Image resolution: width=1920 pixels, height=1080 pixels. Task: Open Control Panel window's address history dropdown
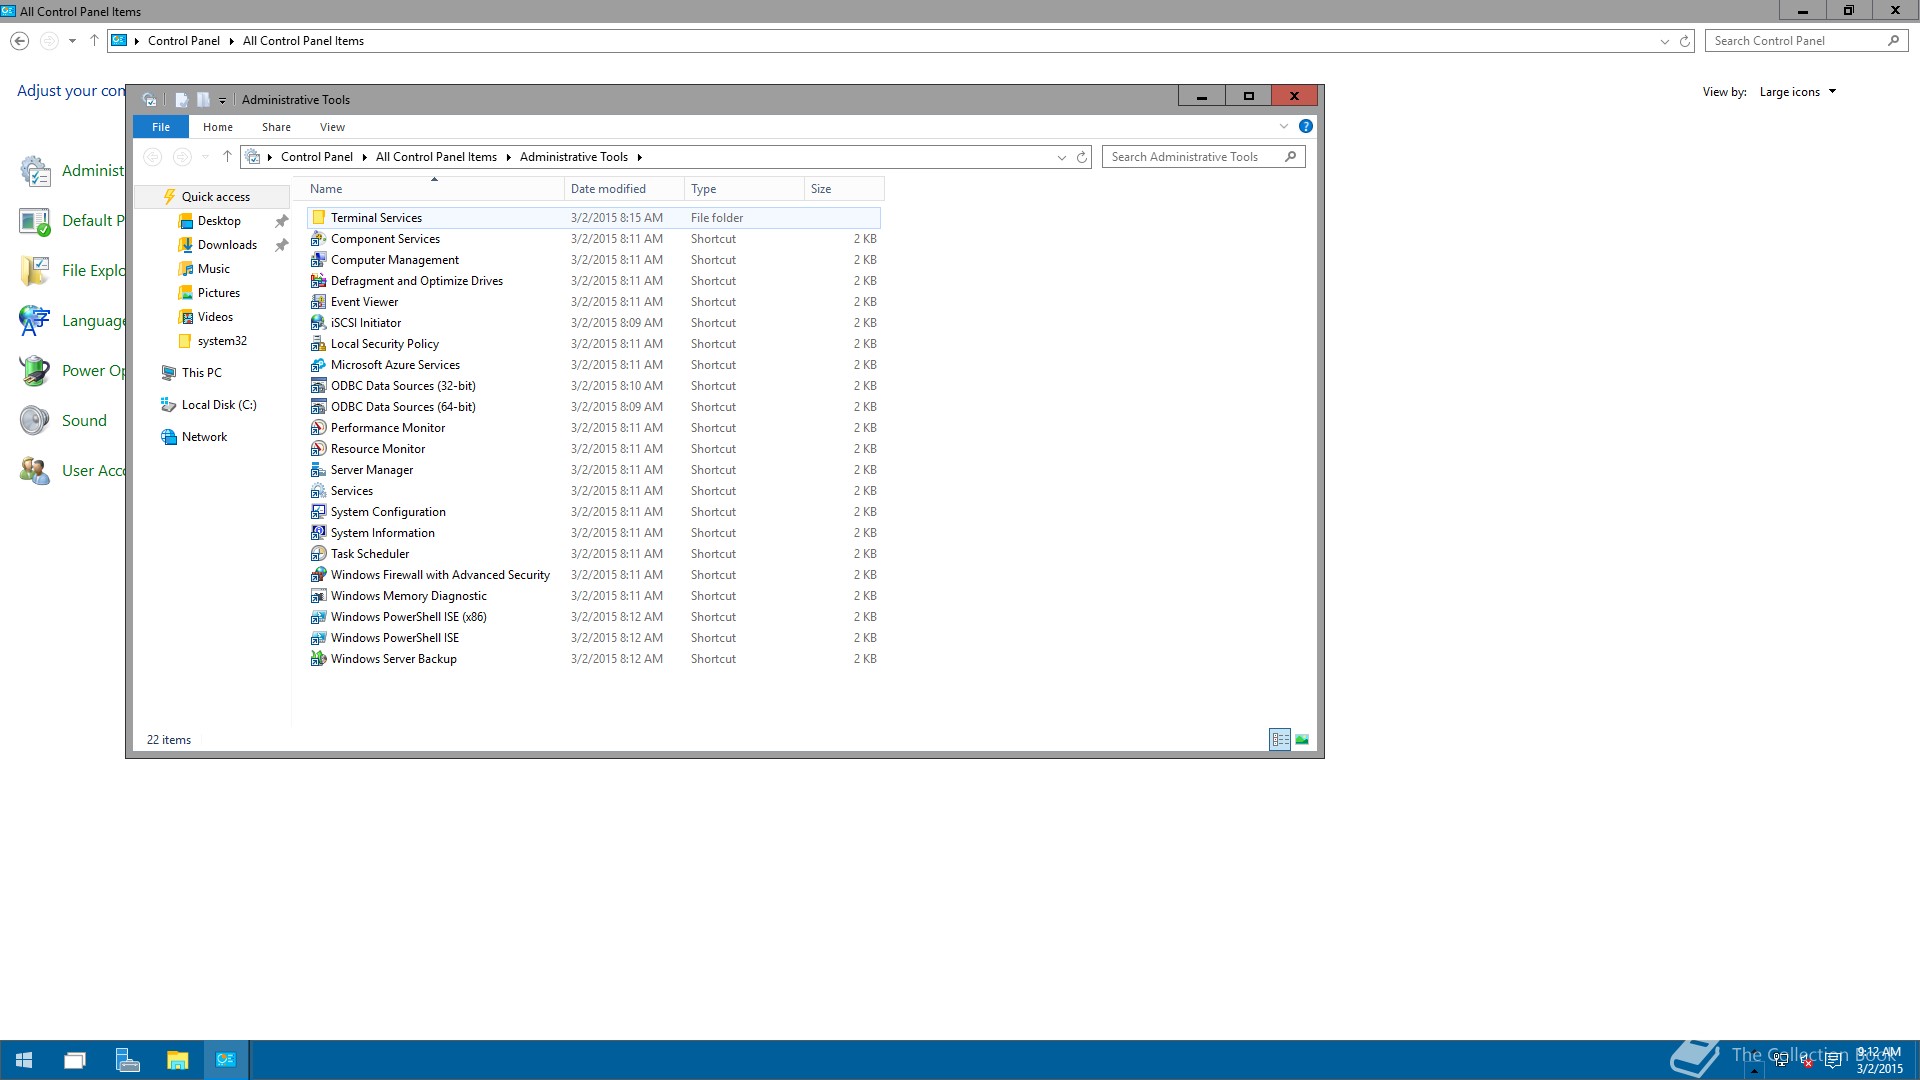(x=1665, y=41)
